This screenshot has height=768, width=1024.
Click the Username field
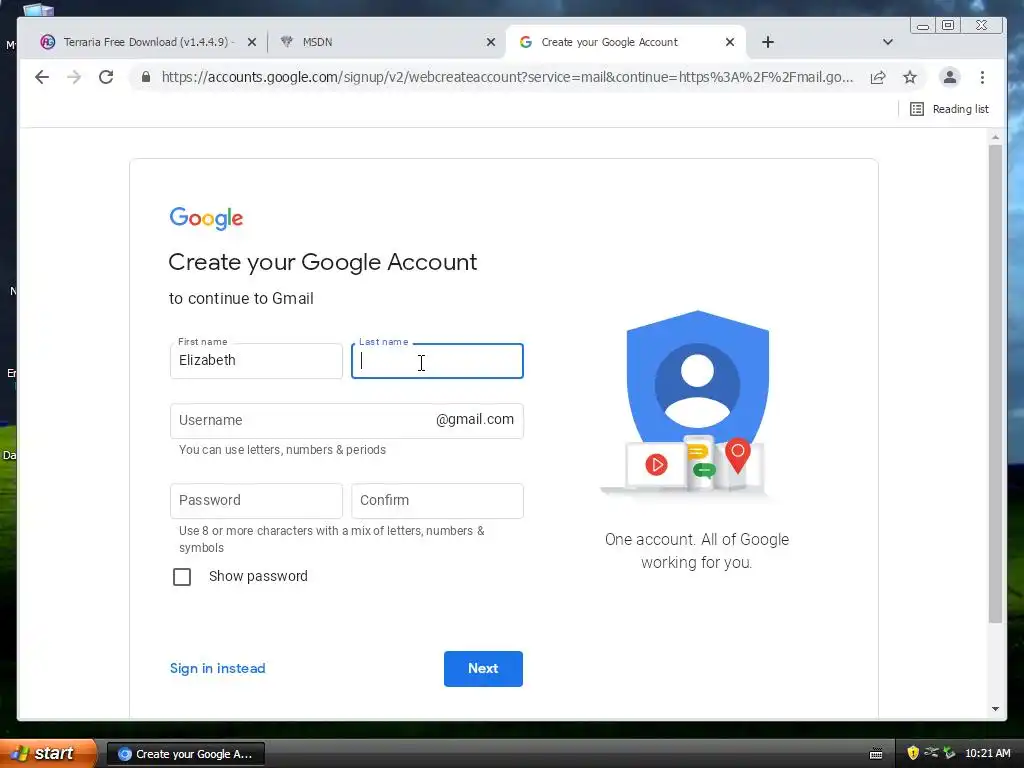click(x=347, y=421)
